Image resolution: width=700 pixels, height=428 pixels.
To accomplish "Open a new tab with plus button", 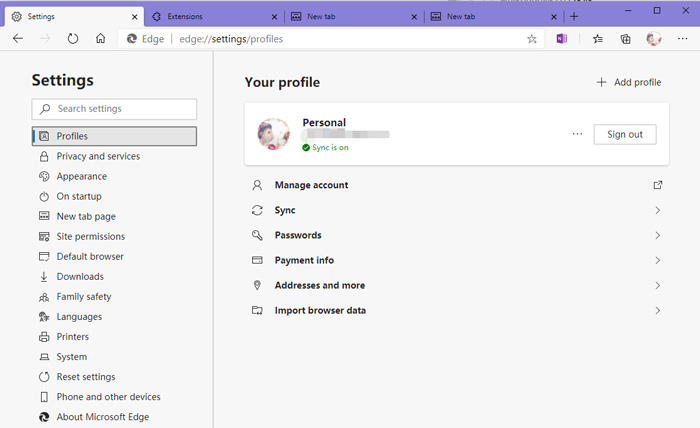I will [x=574, y=17].
